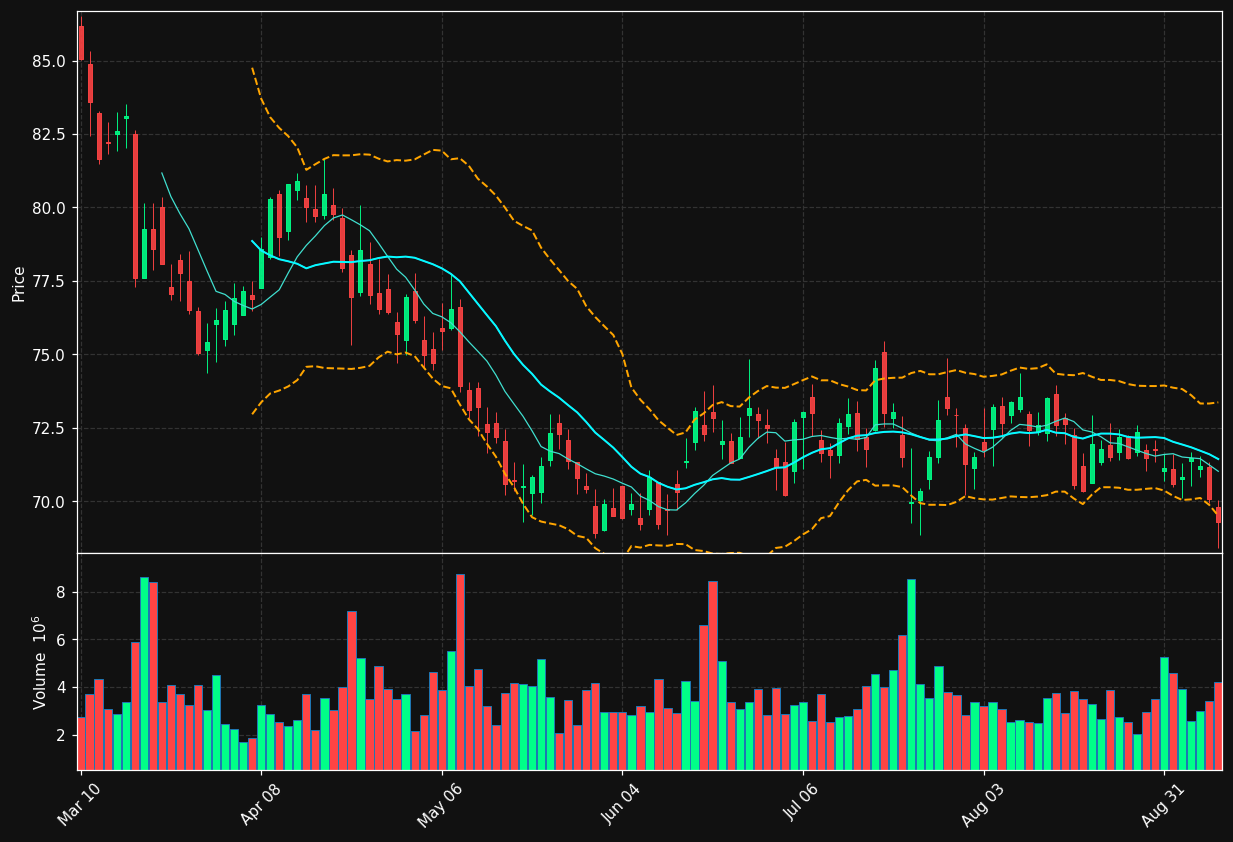Click the tallest red volume bar near May 06

pos(460,672)
